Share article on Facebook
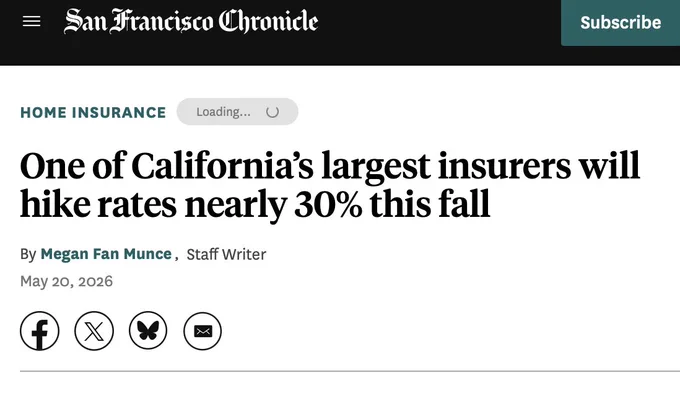 point(39,331)
